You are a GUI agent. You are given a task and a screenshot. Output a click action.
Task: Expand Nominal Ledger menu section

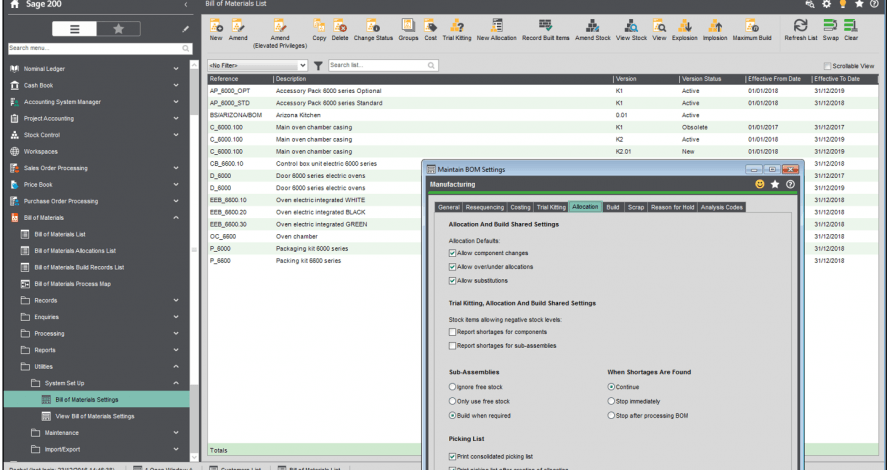pyautogui.click(x=176, y=69)
